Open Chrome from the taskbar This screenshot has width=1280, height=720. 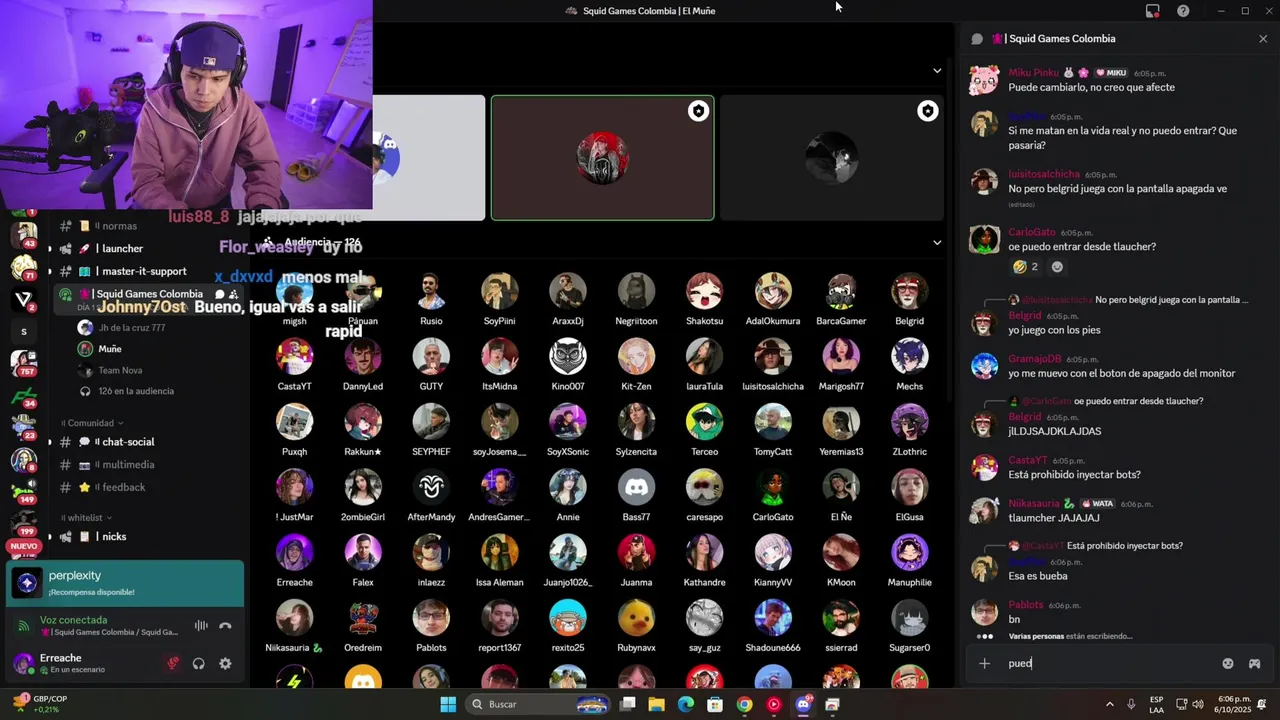point(744,704)
